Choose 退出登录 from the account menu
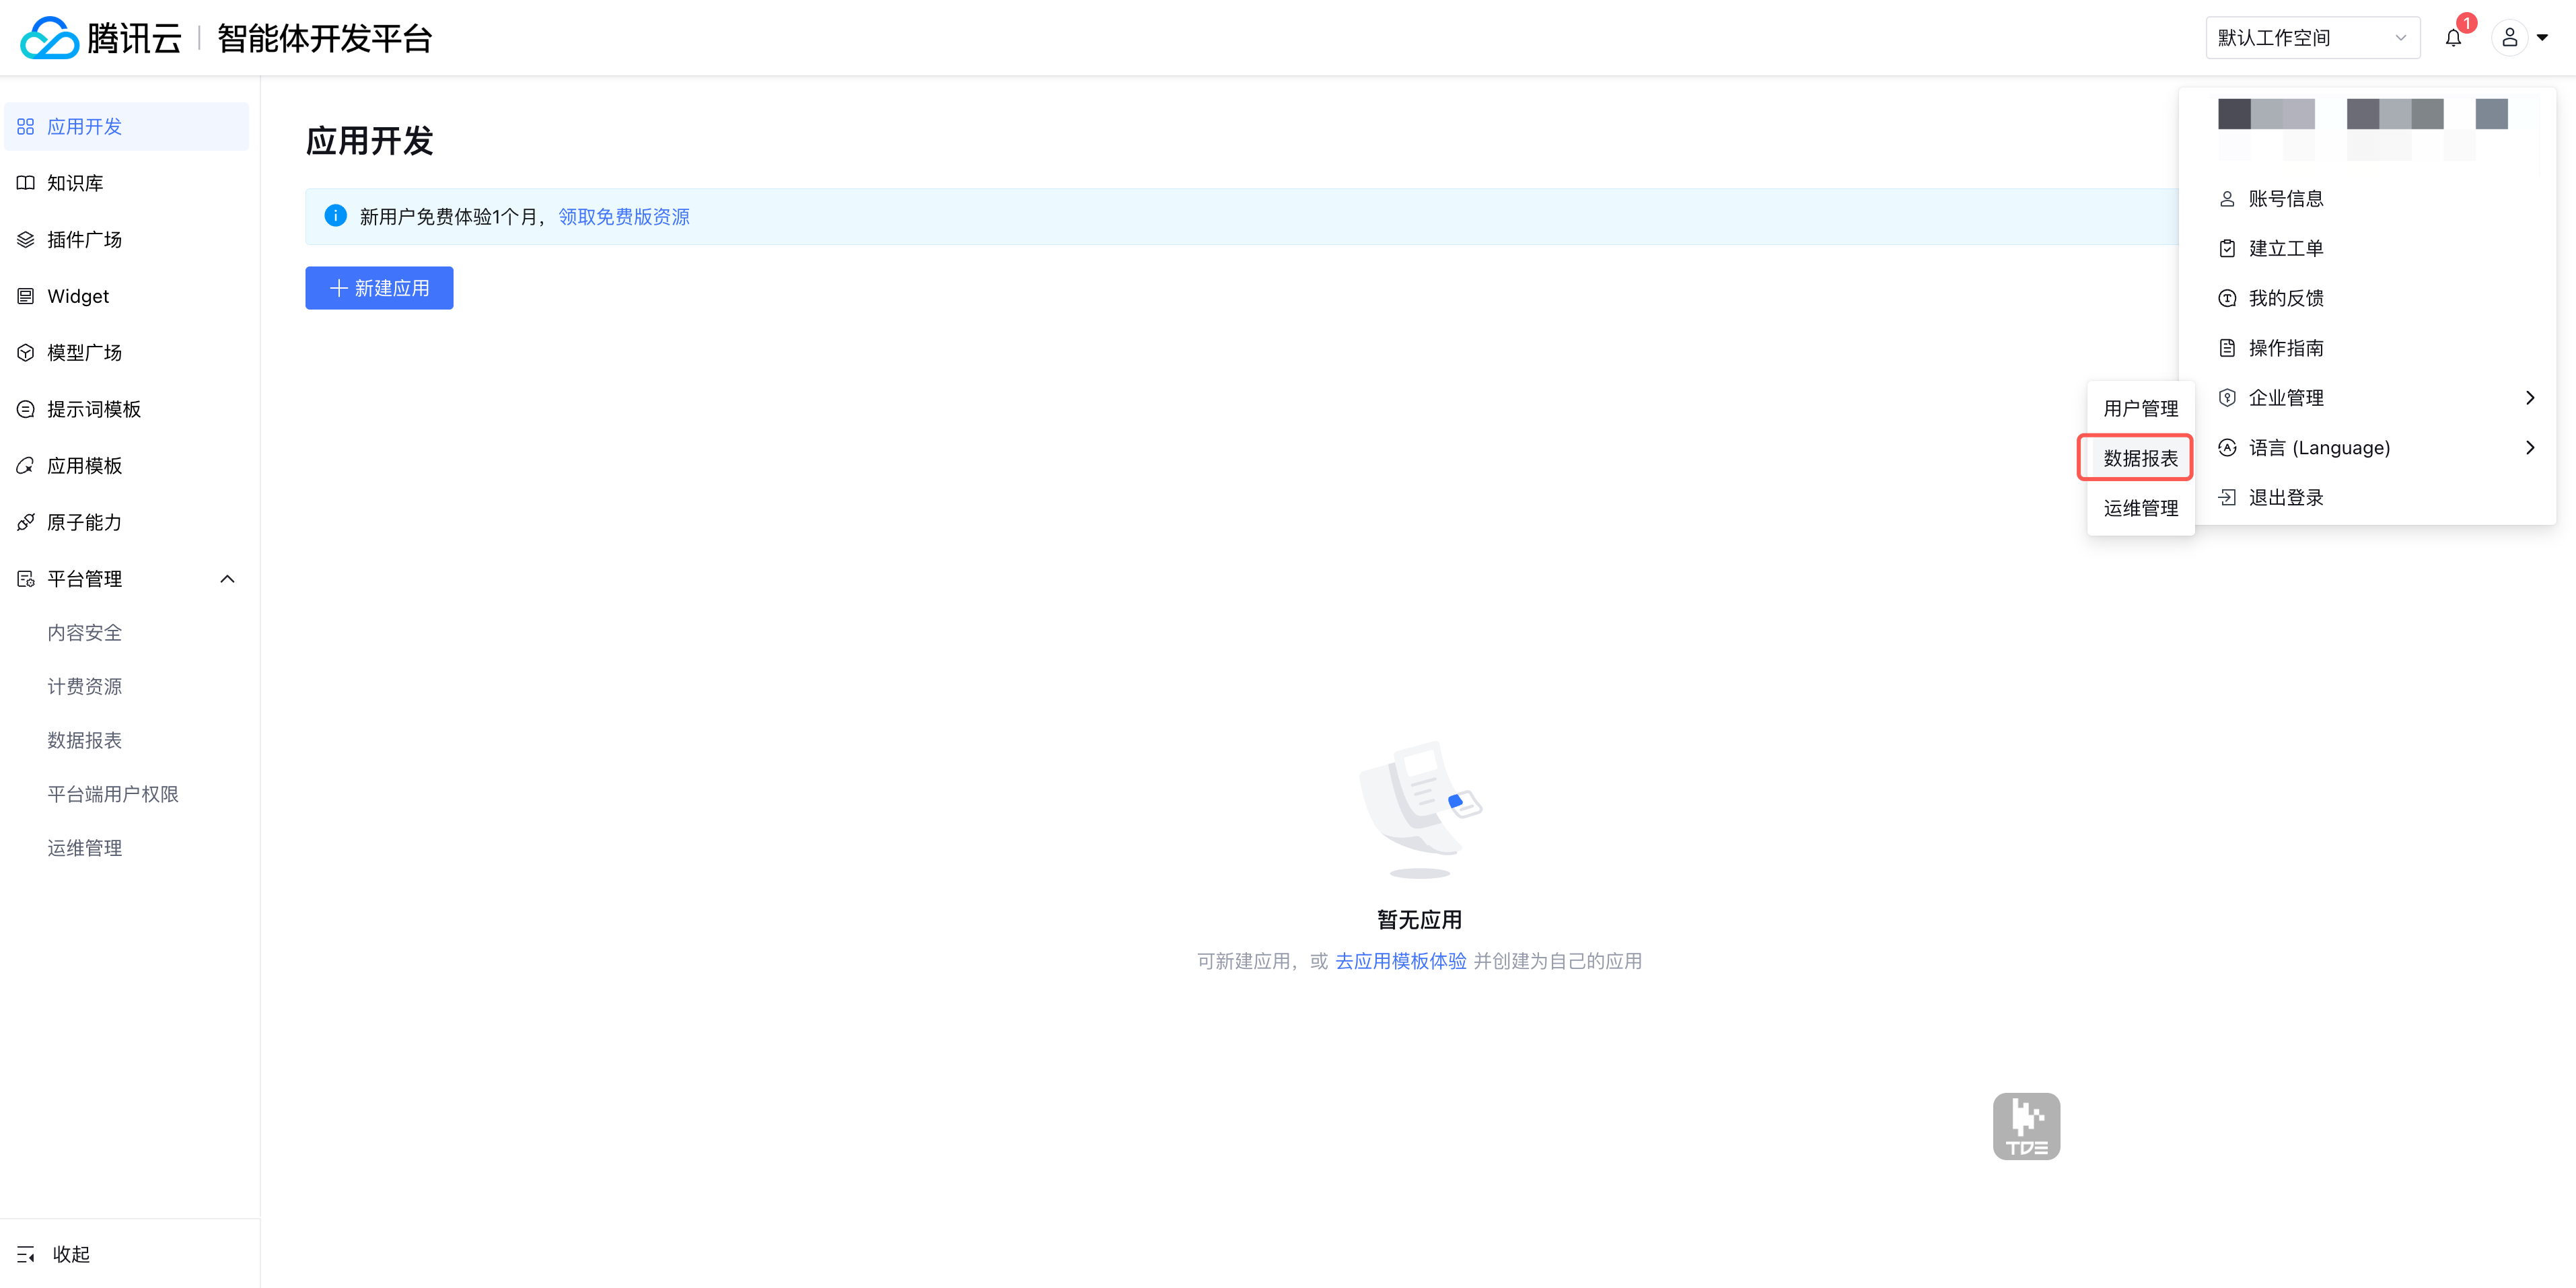Viewport: 2576px width, 1288px height. 2285,498
